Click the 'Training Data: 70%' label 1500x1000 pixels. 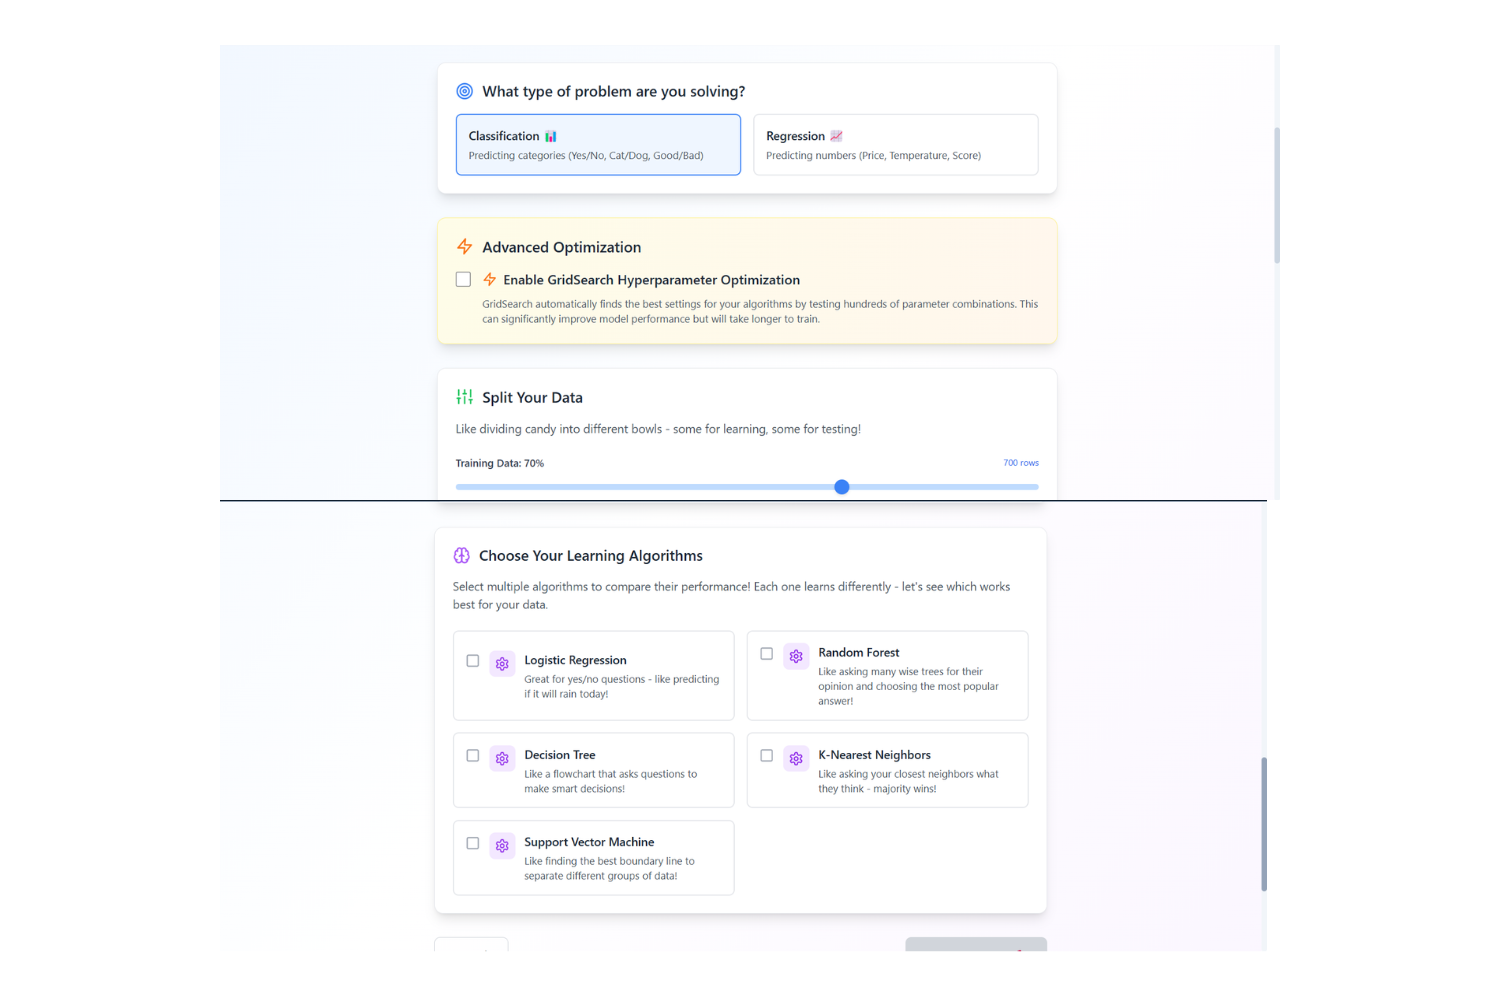[x=500, y=464]
